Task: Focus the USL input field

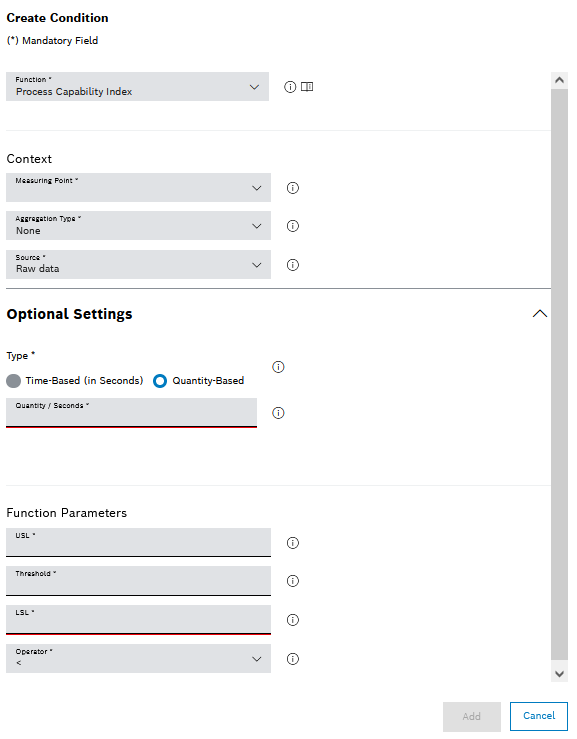Action: point(138,542)
